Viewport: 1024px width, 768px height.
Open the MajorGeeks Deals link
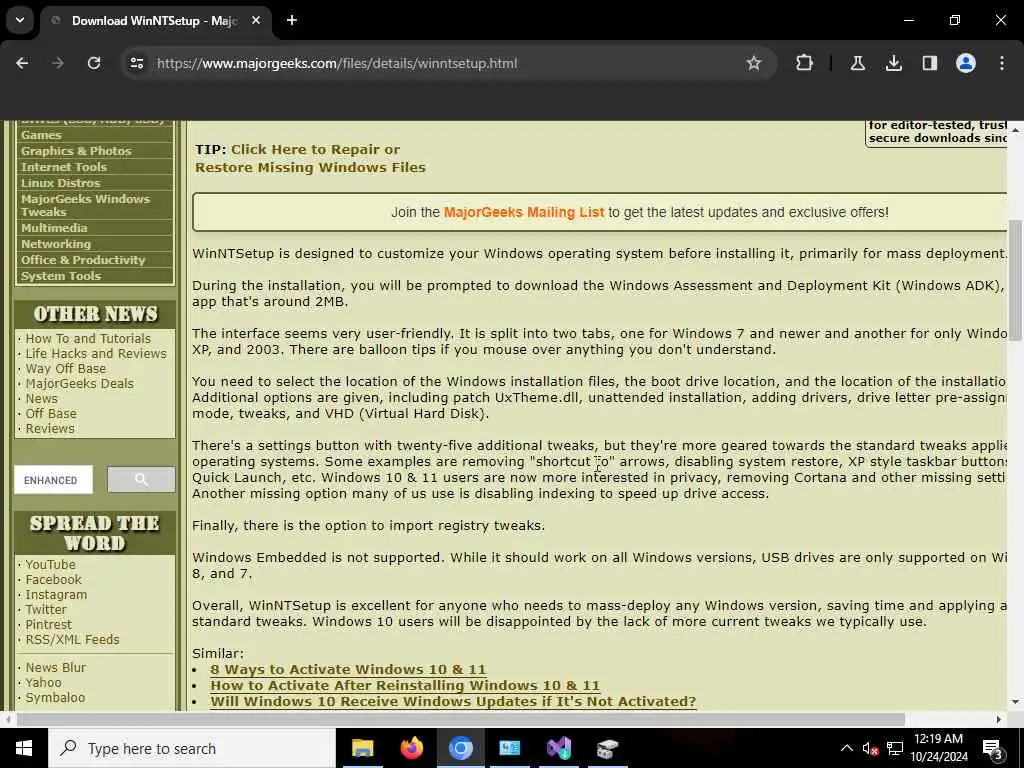[80, 383]
